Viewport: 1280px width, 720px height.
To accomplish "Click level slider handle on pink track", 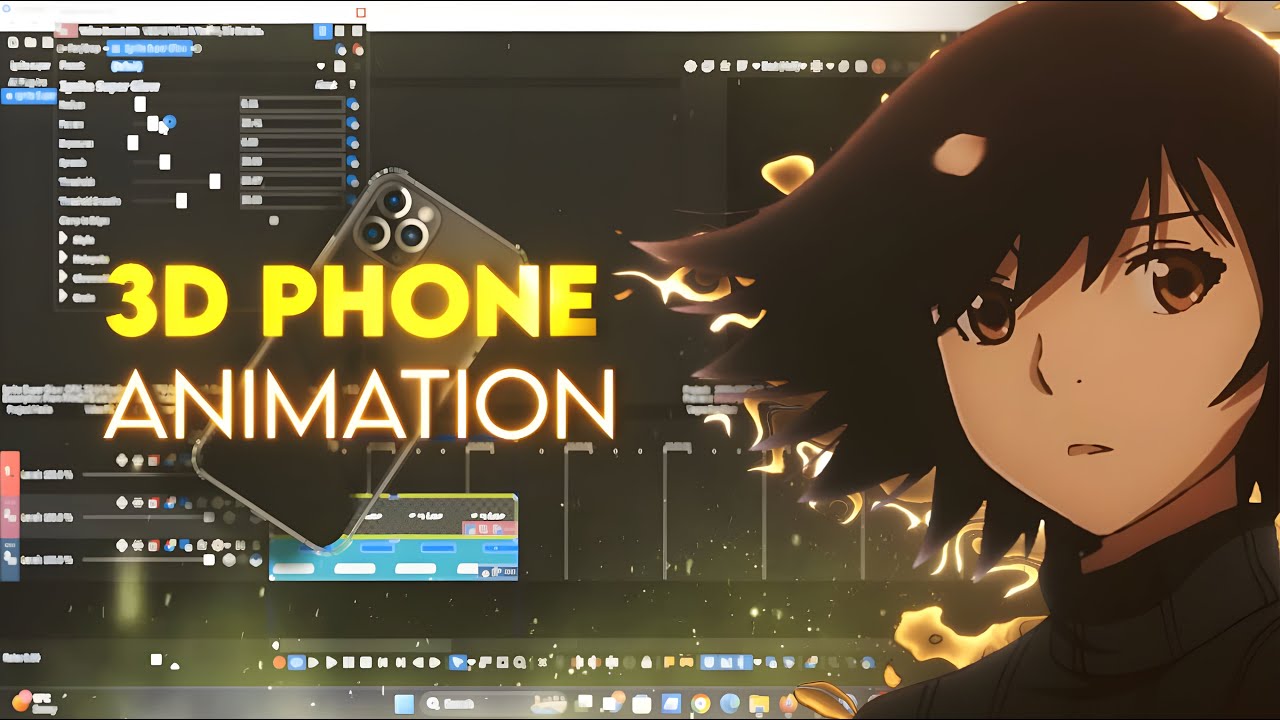I will [209, 517].
